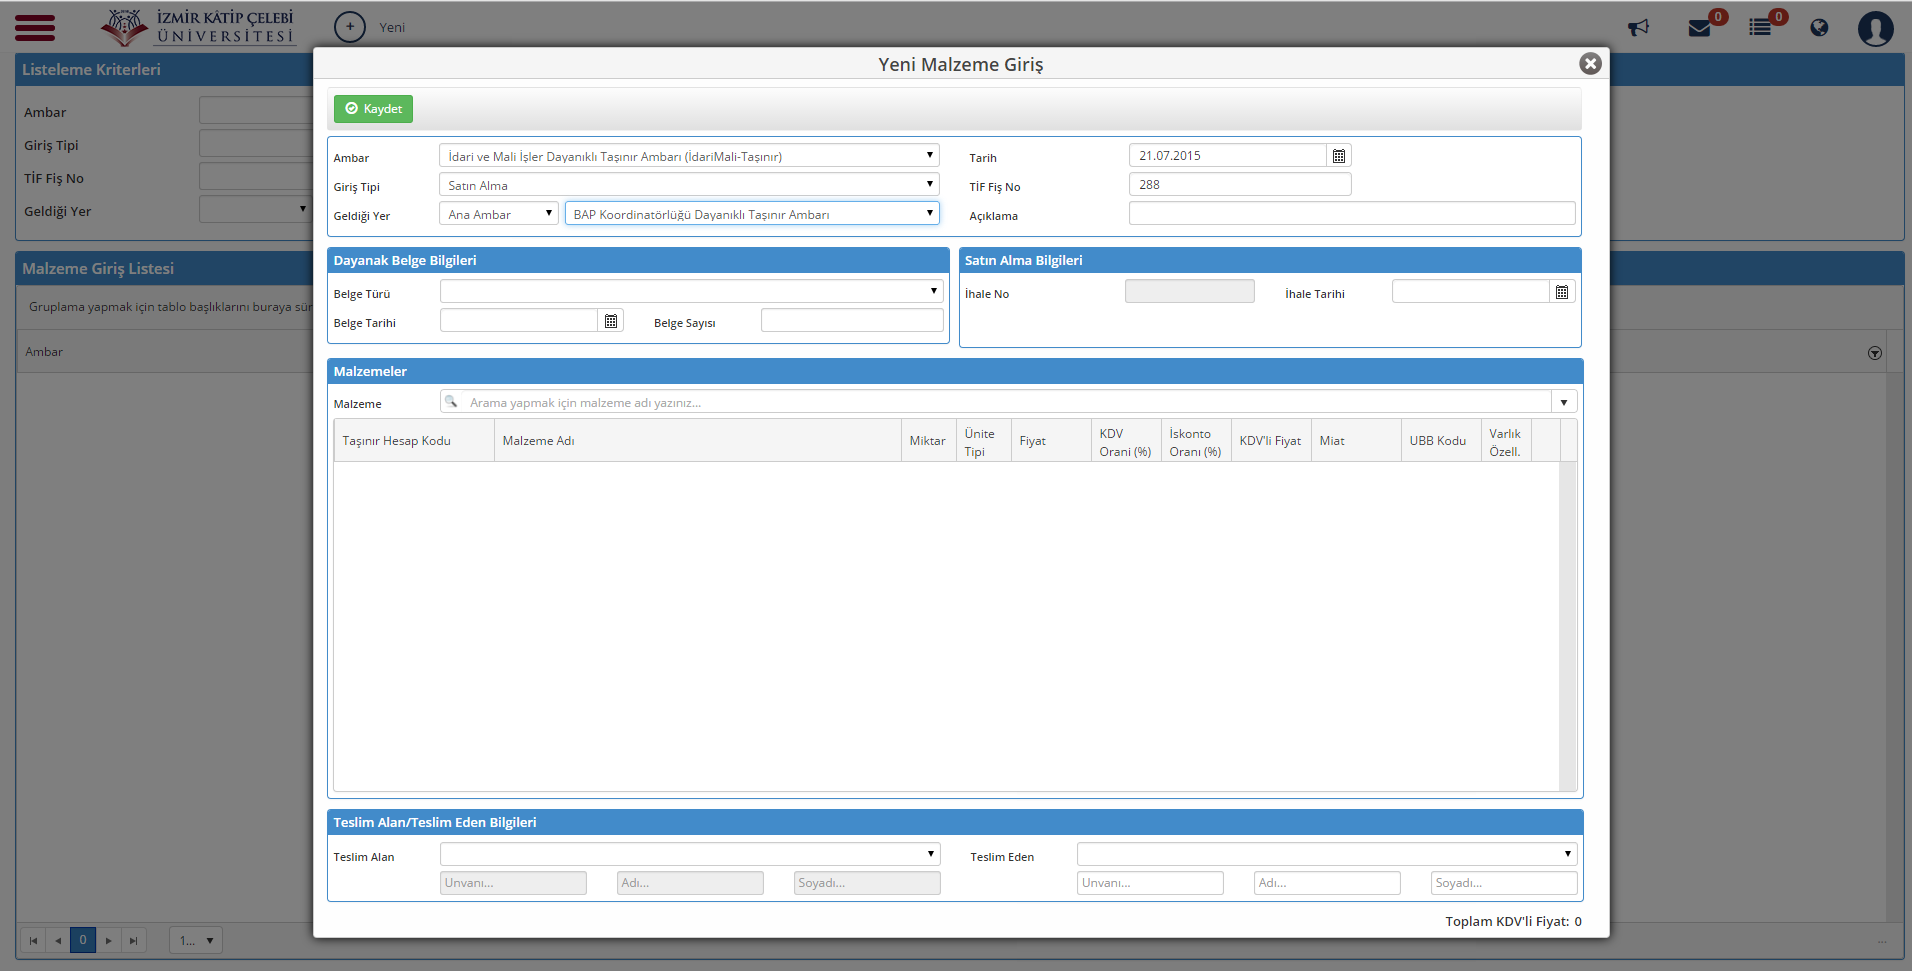Click Ambar column header in background list
Viewport: 1912px width, 971px height.
tap(44, 352)
